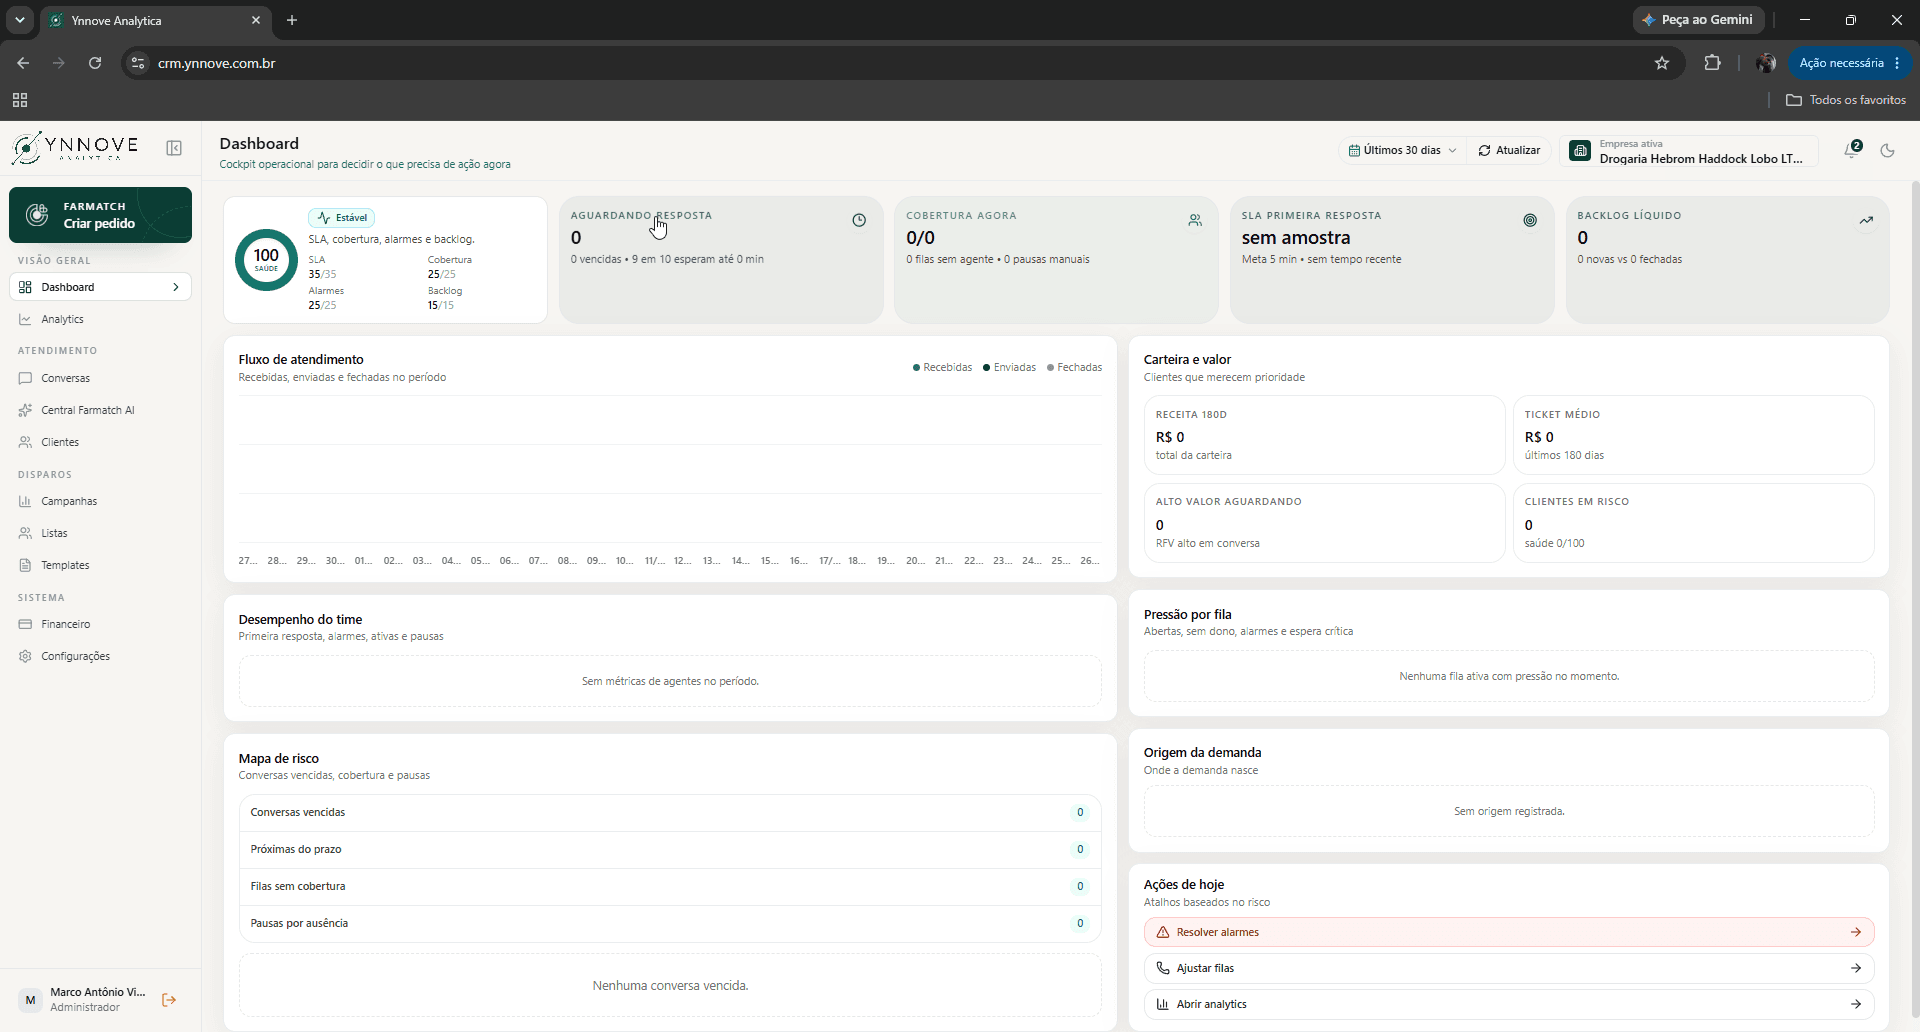1920x1032 pixels.
Task: Go to Analytics in sidebar
Action: [100, 319]
